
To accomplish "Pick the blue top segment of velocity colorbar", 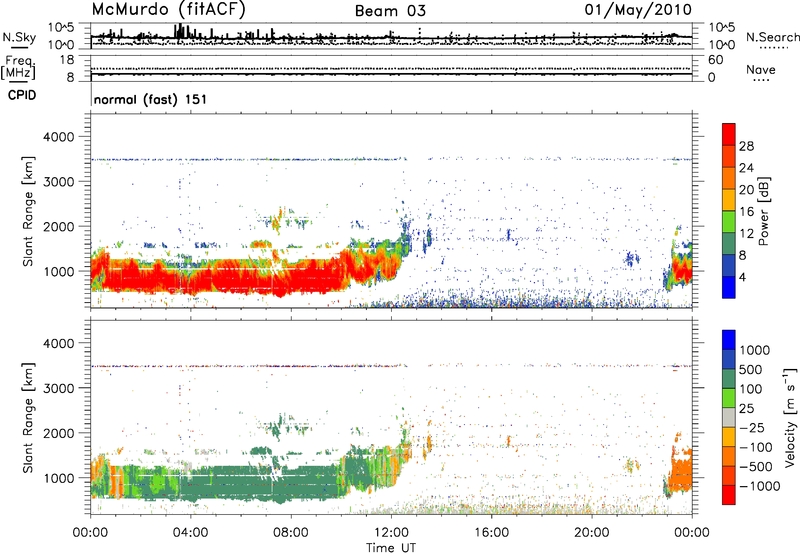I will (729, 340).
